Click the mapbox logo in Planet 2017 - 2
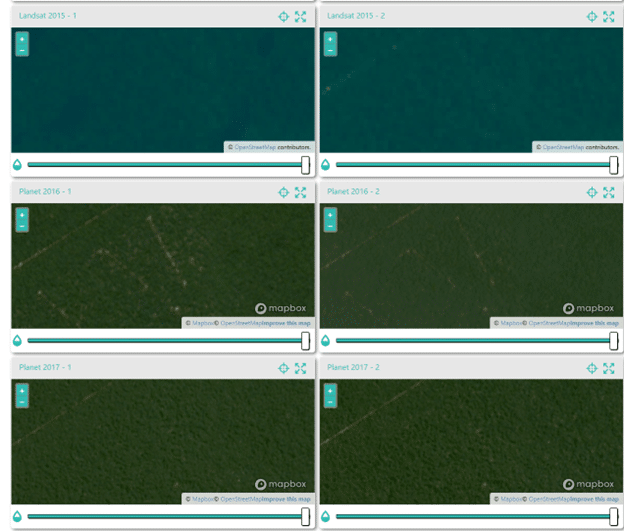Viewport: 624px width, 531px height. click(589, 484)
